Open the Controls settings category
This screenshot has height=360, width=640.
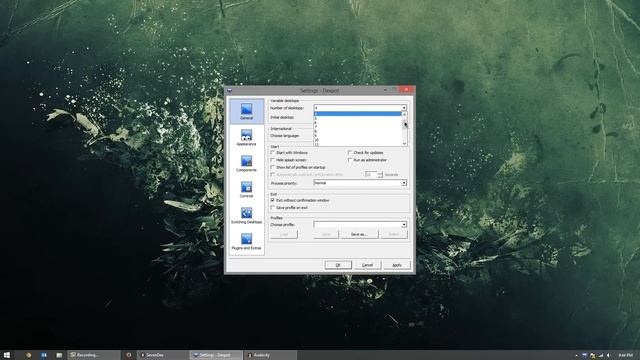[247, 189]
